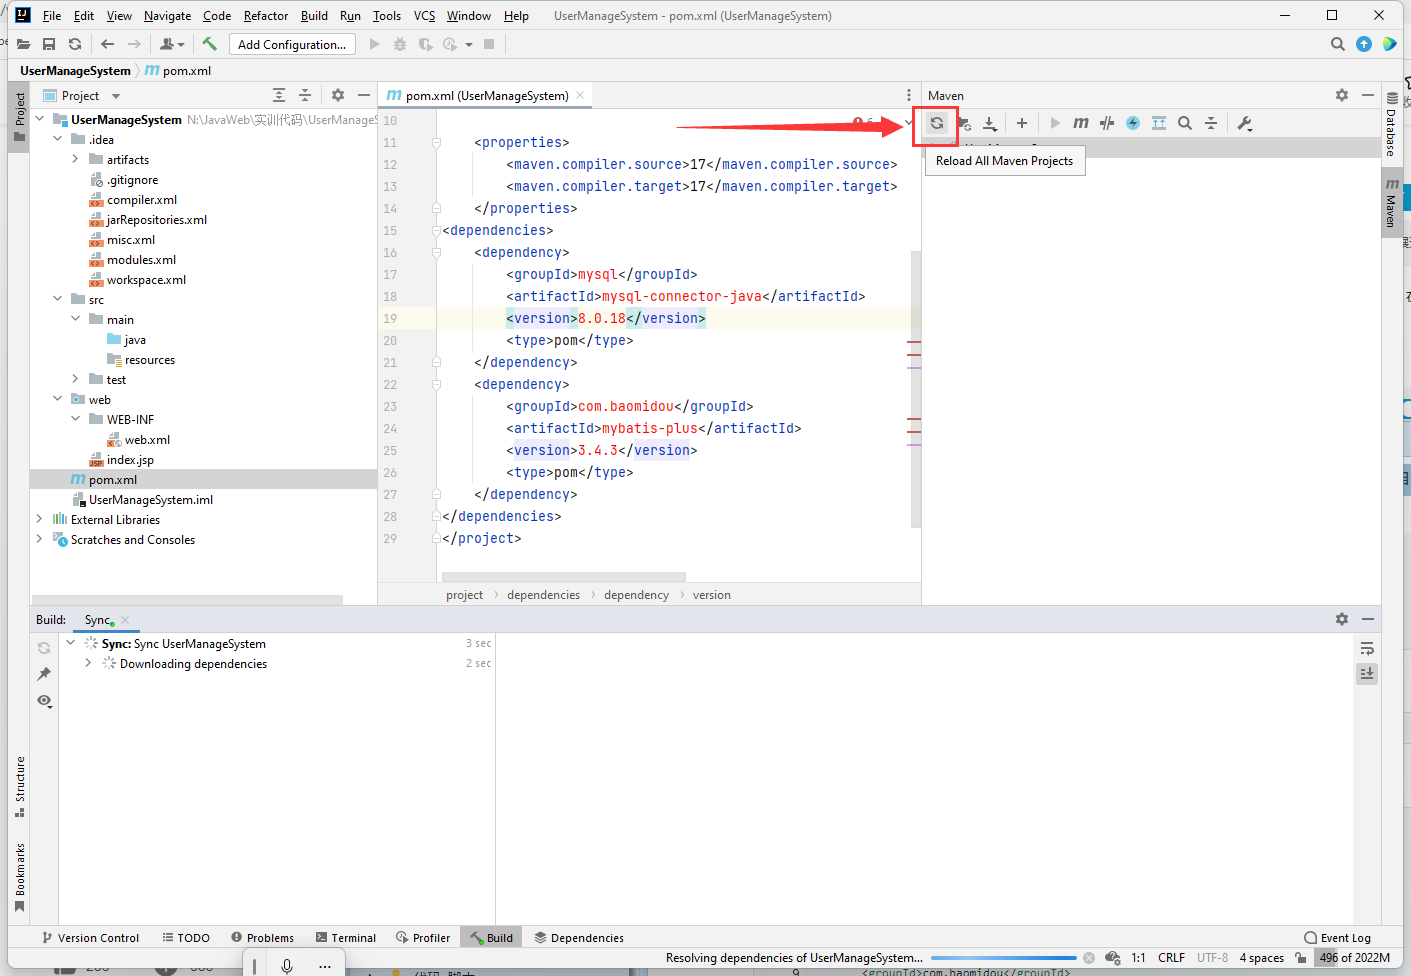Open the user profile dropdown in toolbar
The width and height of the screenshot is (1411, 976).
click(172, 44)
